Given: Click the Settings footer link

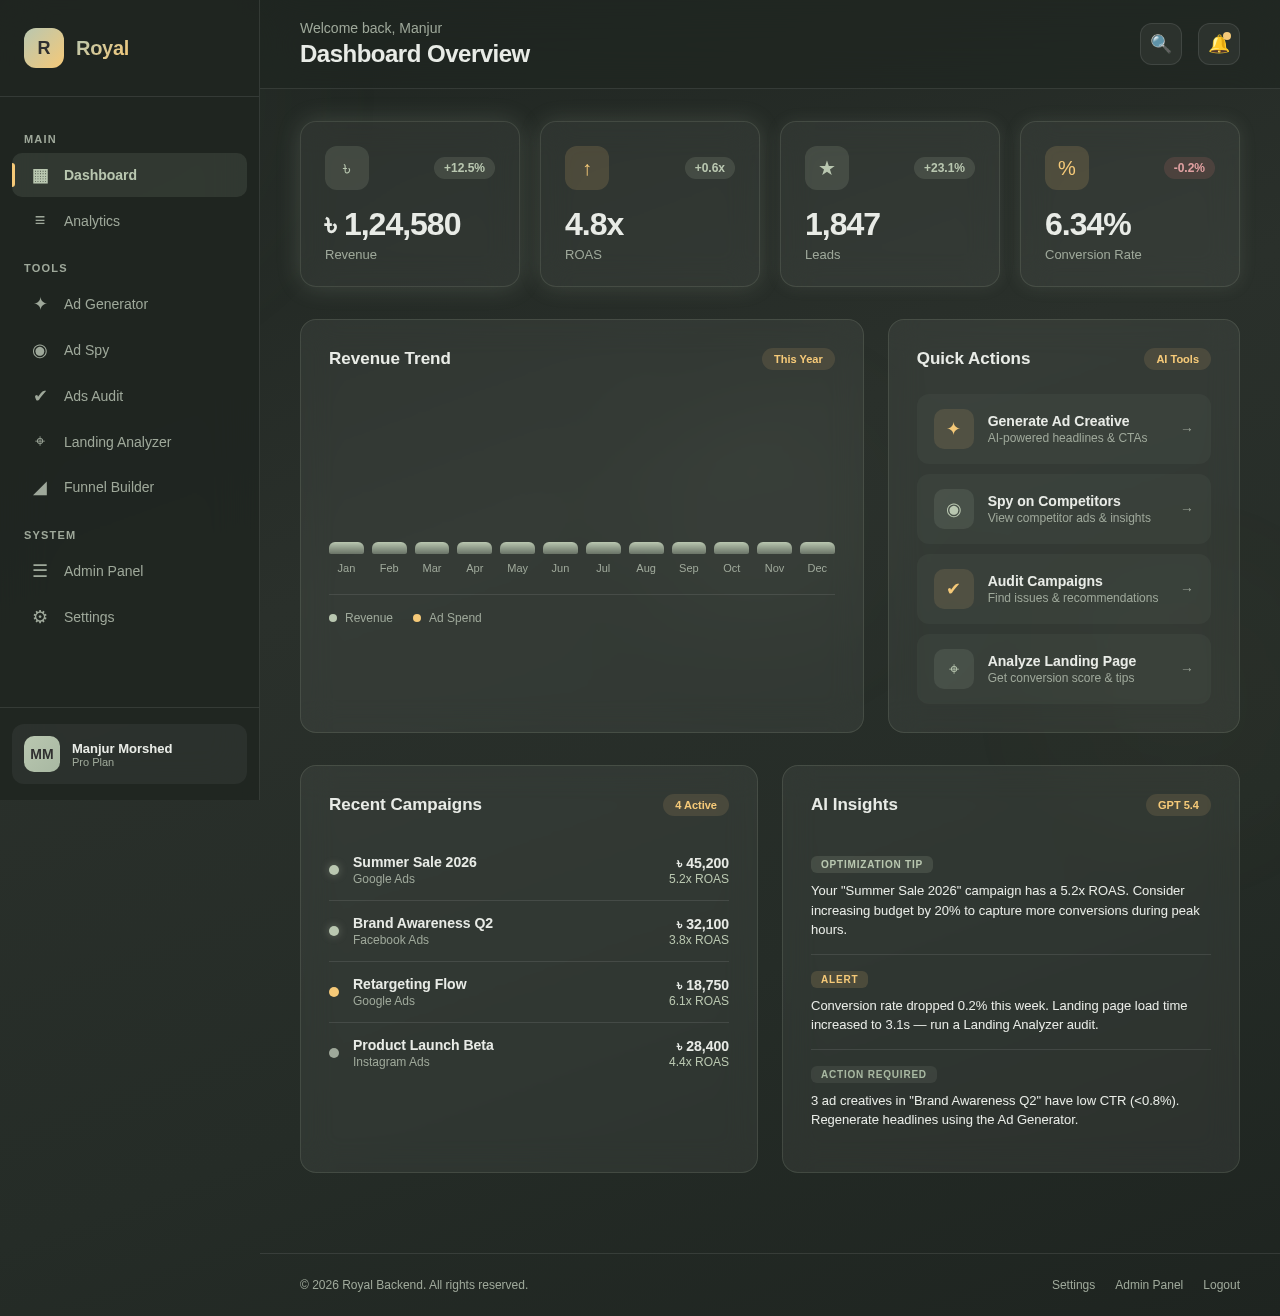Looking at the screenshot, I should coord(1073,1285).
